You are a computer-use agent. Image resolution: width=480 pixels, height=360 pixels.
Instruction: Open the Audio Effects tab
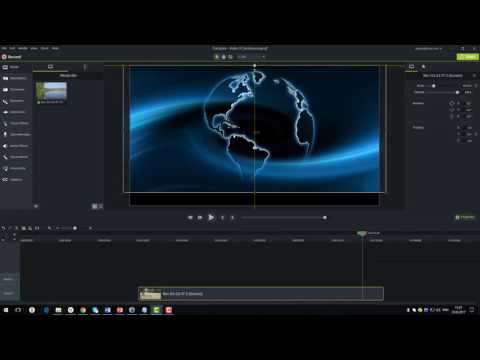(15, 146)
